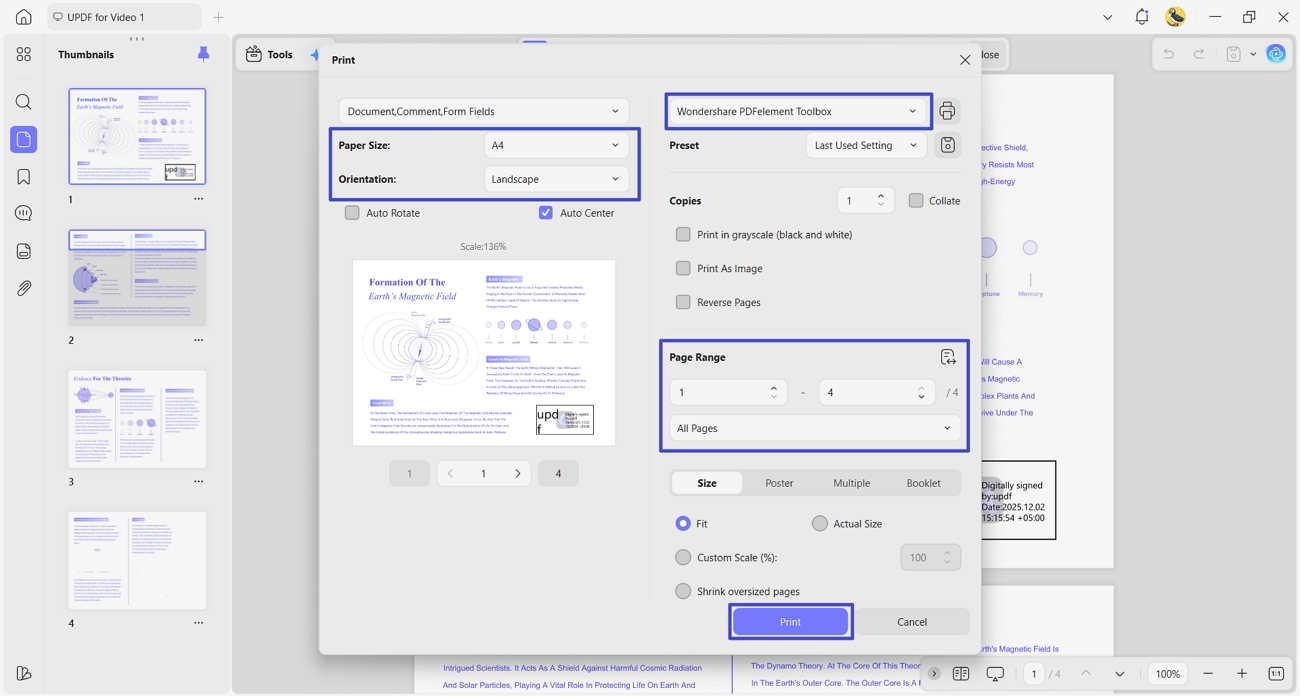This screenshot has height=696, width=1300.
Task: Check the Reverse Pages option
Action: coord(683,302)
